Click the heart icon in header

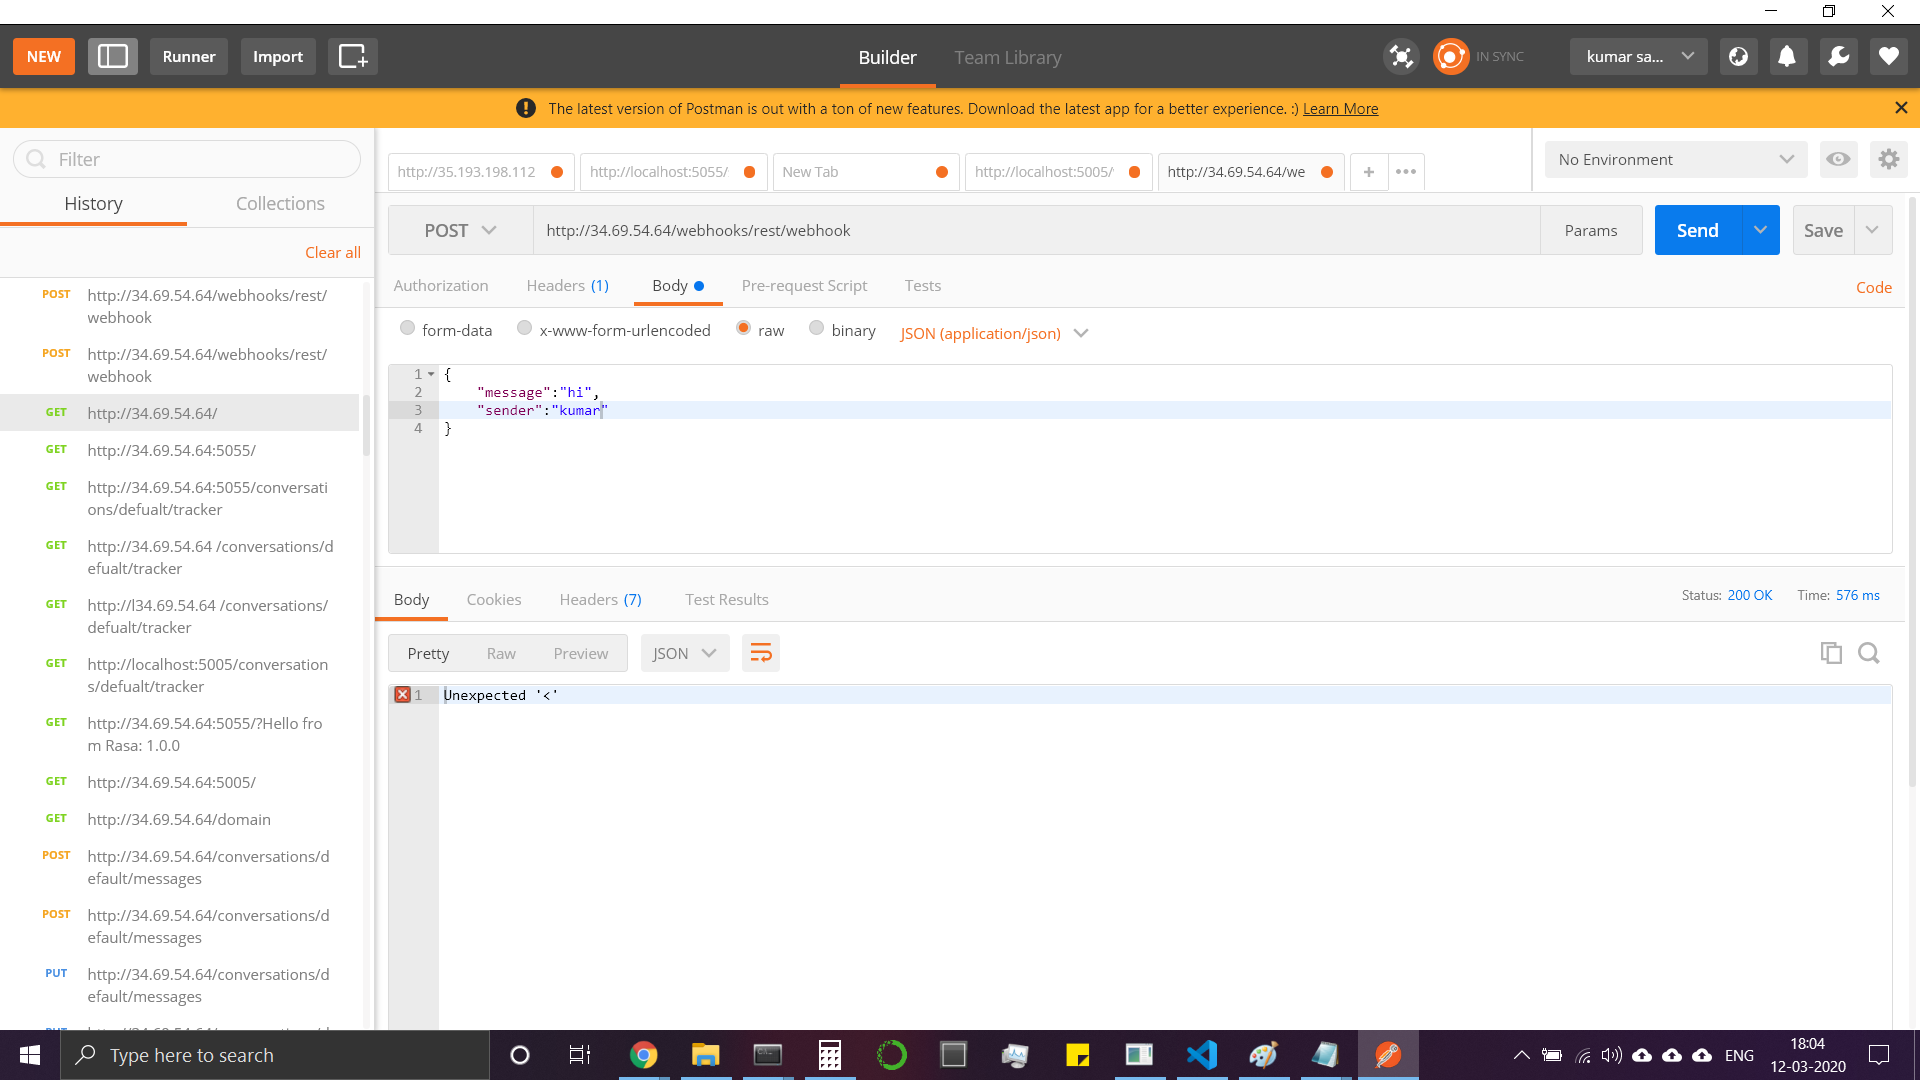pyautogui.click(x=1888, y=57)
